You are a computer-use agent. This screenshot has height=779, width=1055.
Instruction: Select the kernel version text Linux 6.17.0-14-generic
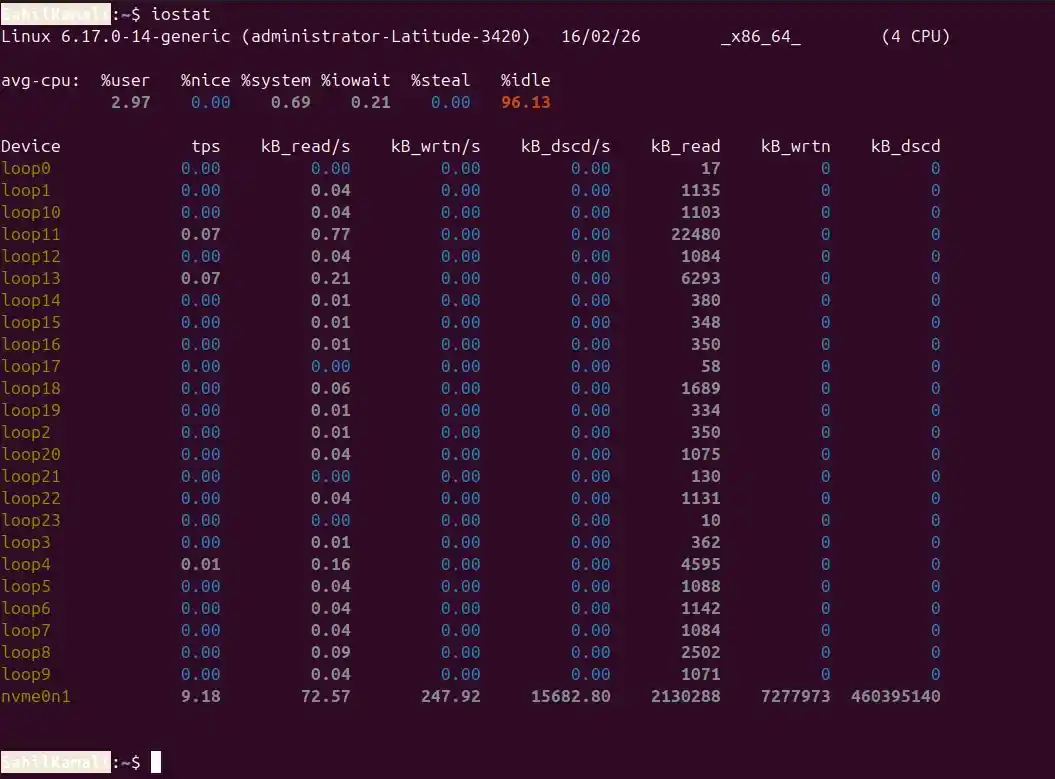116,36
